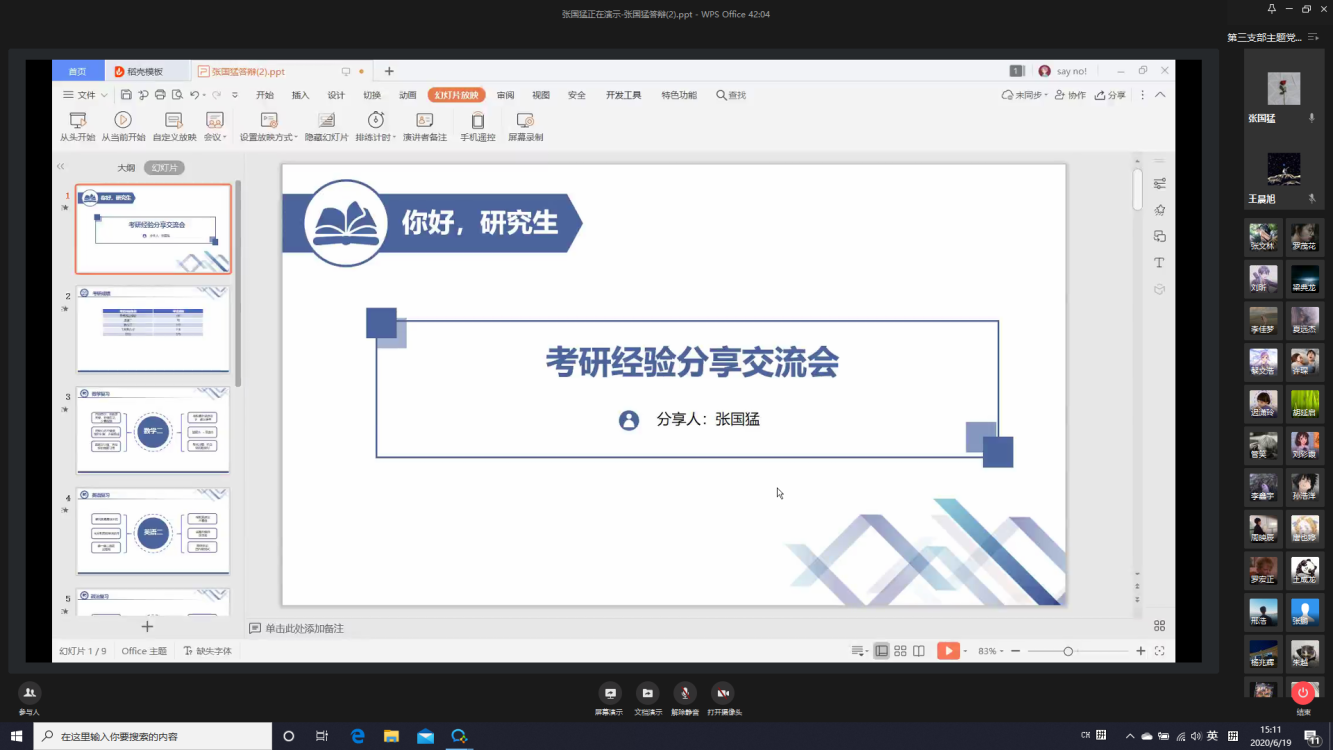Open the 83% zoom level dropdown
The width and height of the screenshot is (1333, 750).
(x=991, y=651)
